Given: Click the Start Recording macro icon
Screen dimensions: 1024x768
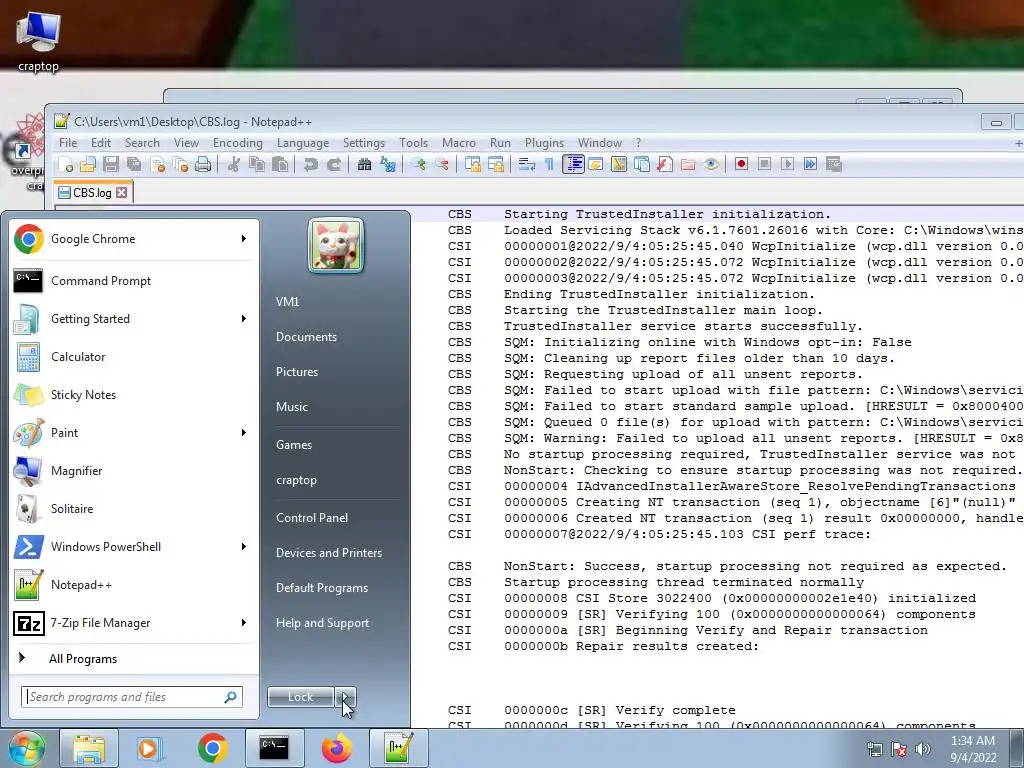Looking at the screenshot, I should point(741,165).
